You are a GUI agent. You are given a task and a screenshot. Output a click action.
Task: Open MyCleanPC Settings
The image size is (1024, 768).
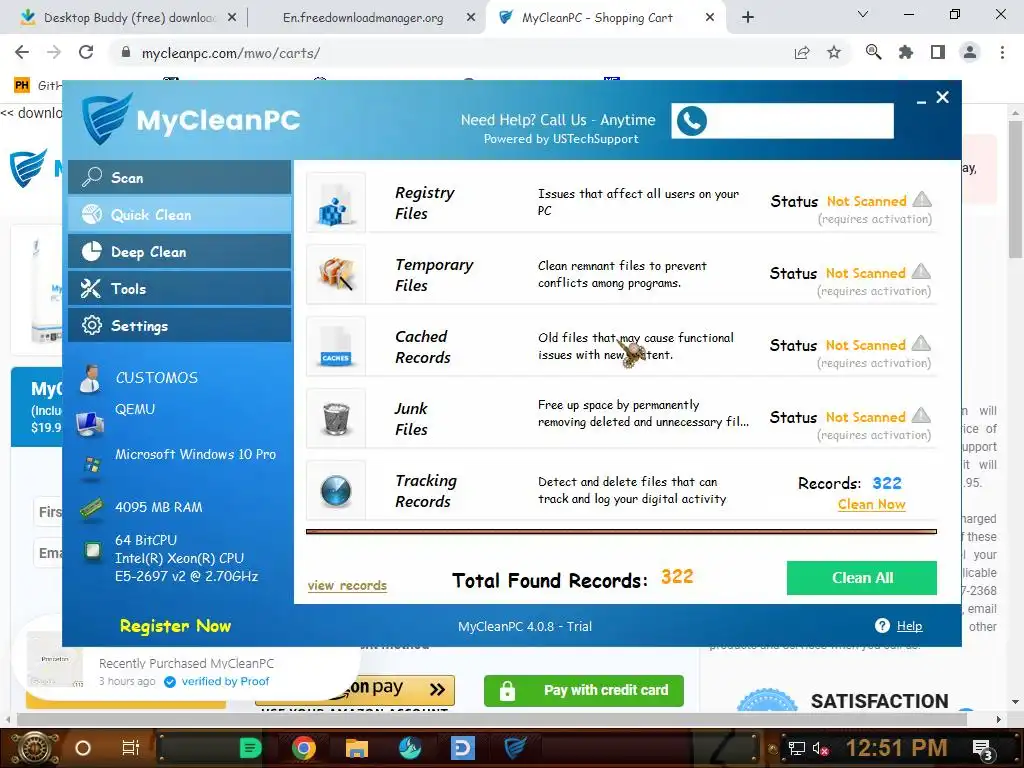coord(179,325)
